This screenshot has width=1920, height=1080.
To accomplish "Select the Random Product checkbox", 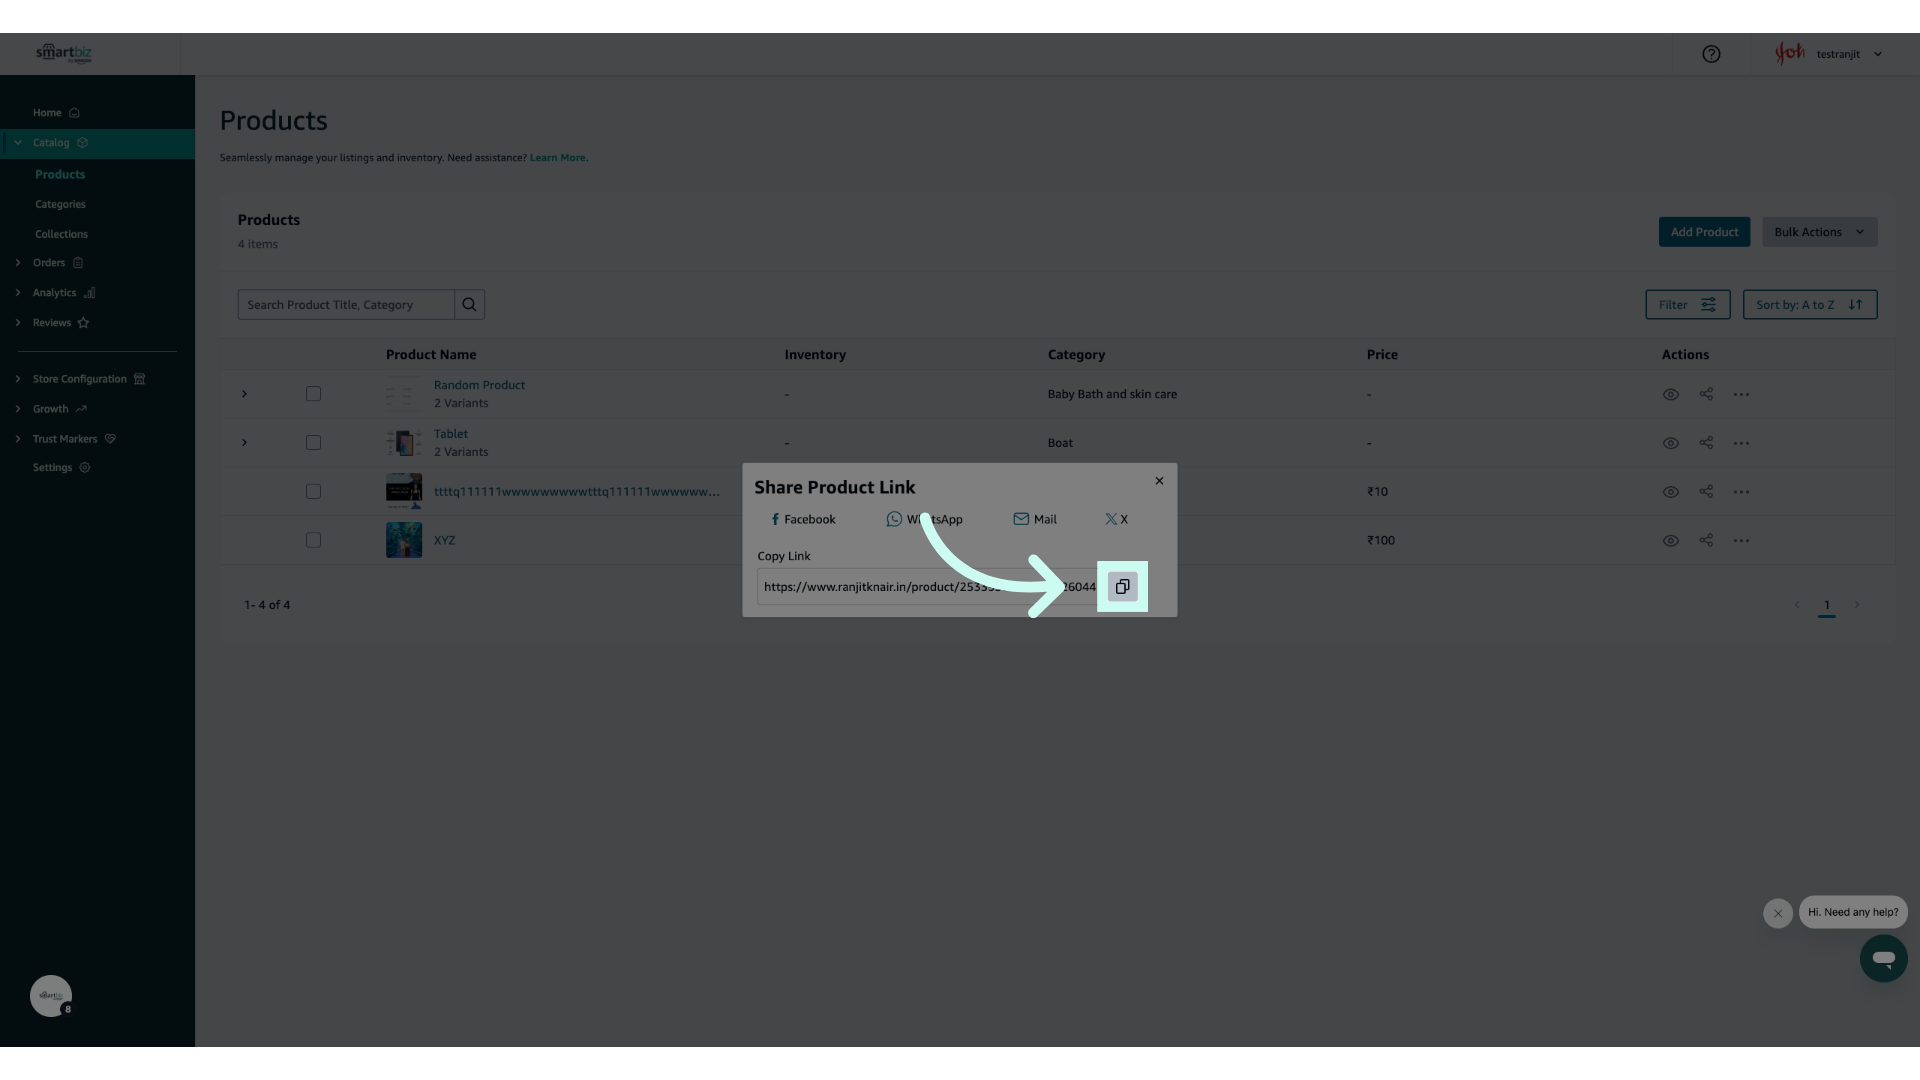I will (x=313, y=394).
